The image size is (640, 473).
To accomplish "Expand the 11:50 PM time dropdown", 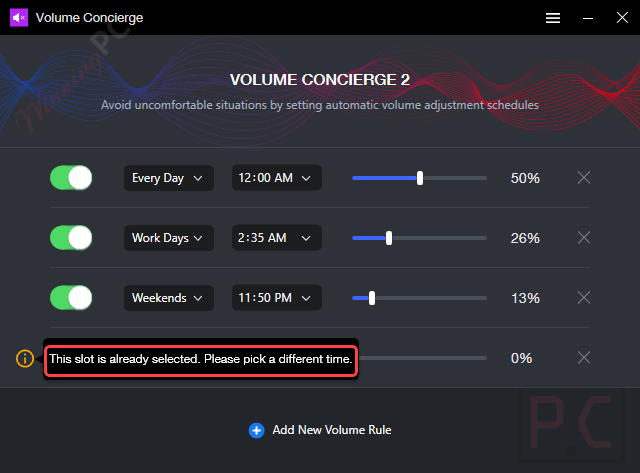I will pyautogui.click(x=276, y=298).
